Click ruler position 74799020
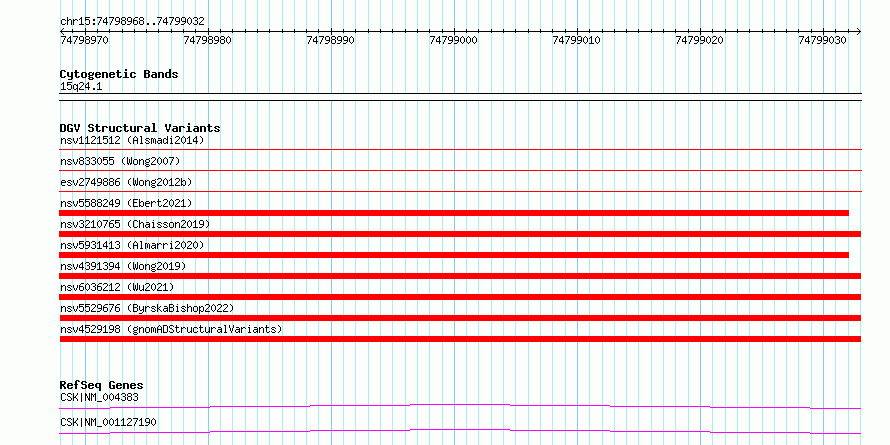890x445 pixels. [700, 41]
